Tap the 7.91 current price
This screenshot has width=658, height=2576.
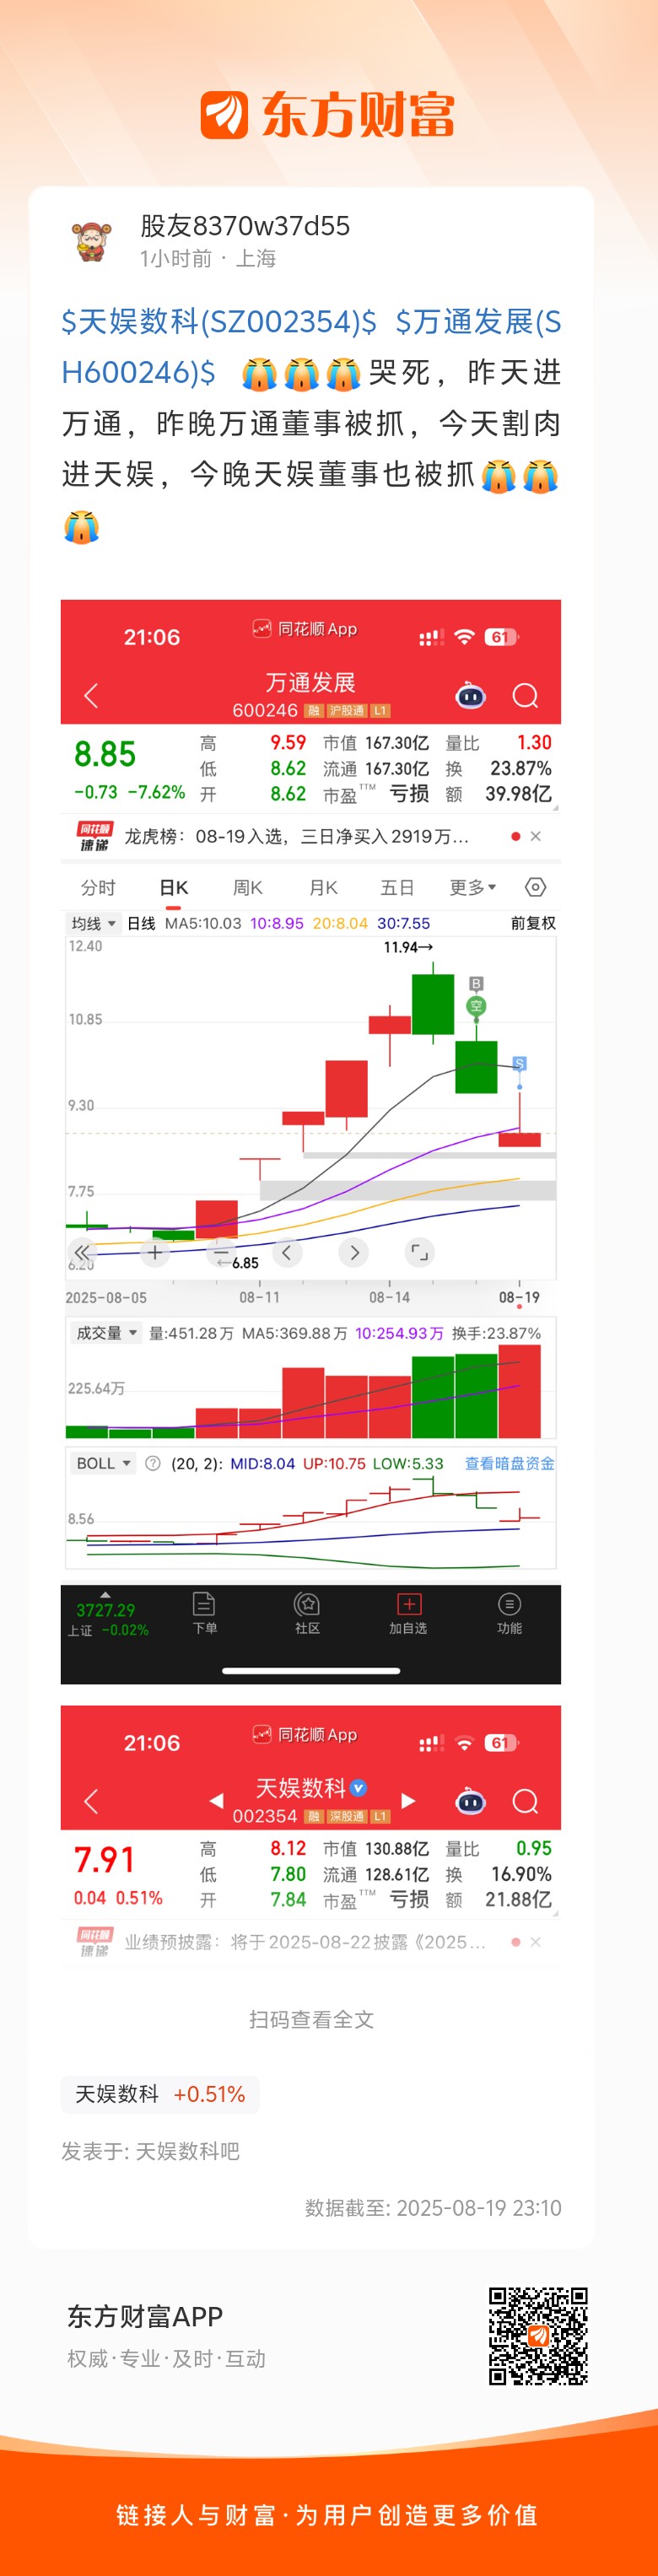(x=104, y=1860)
